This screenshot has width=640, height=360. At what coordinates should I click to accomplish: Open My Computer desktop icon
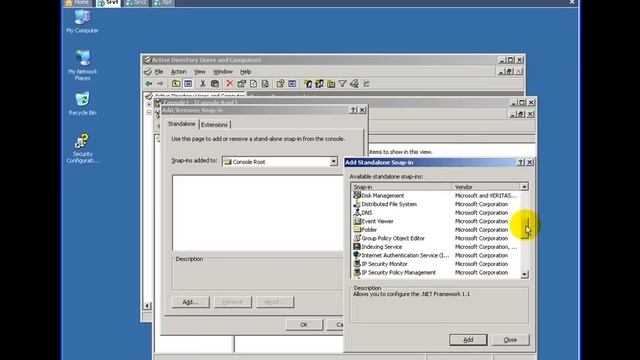[x=82, y=22]
